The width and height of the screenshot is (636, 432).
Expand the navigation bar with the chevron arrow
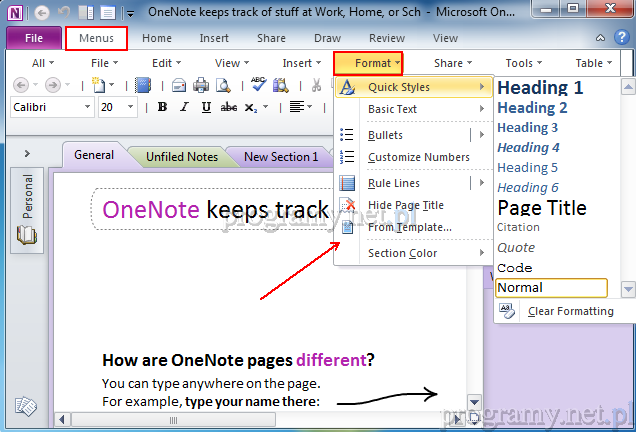coord(27,154)
